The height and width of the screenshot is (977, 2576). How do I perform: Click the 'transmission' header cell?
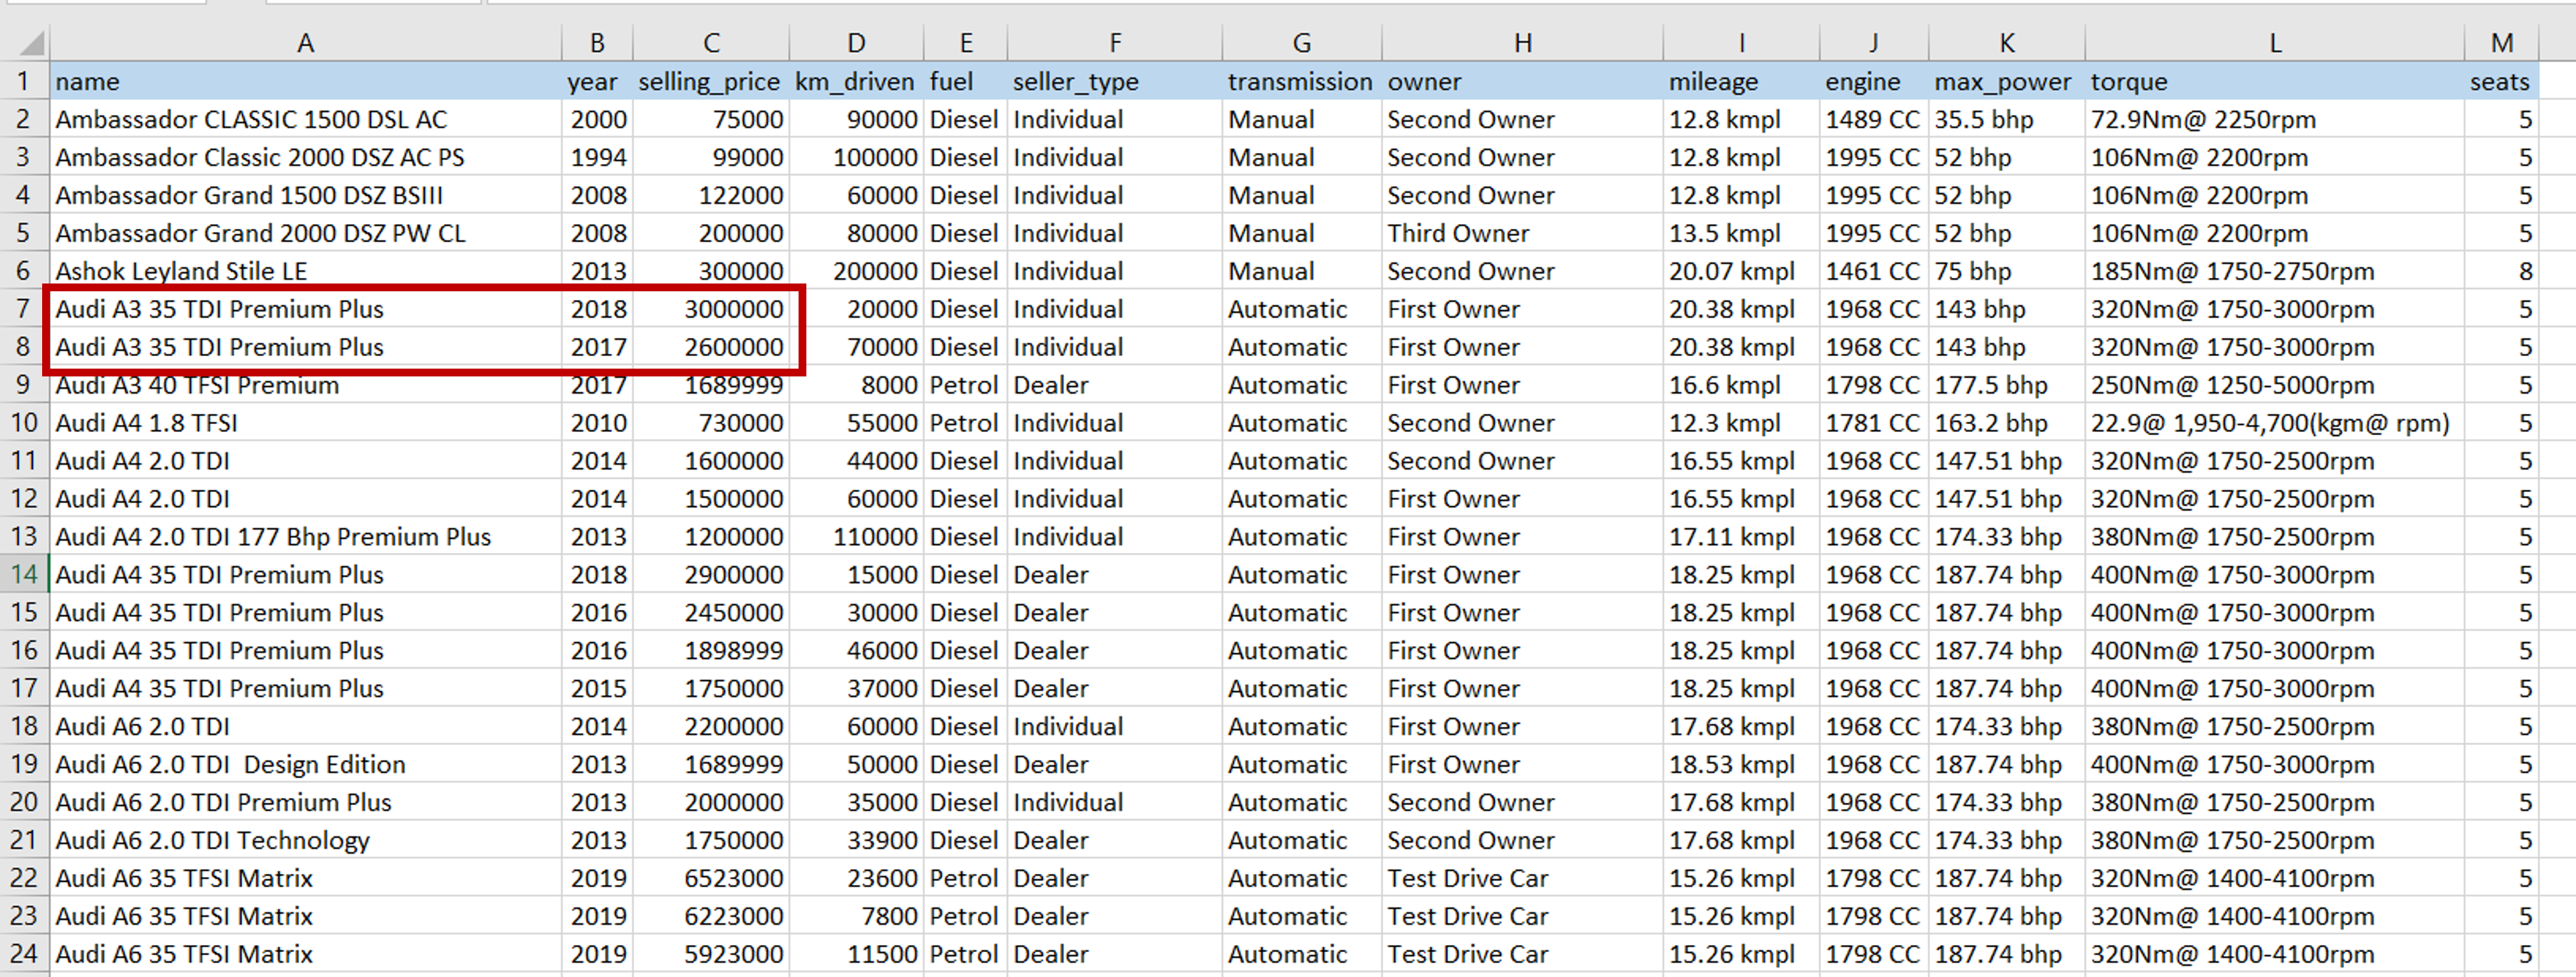coord(1302,81)
